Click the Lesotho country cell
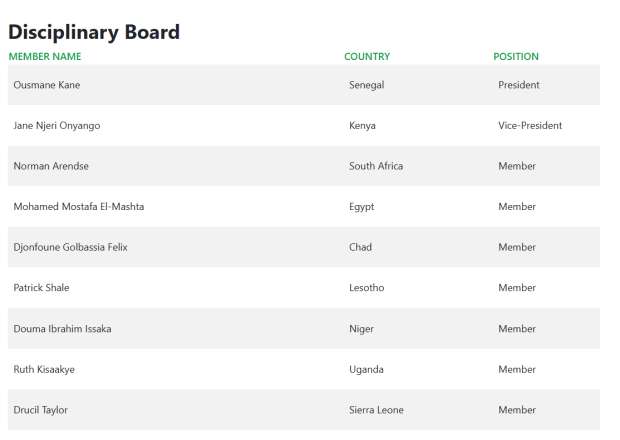Viewport: 620px width, 440px height. [366, 288]
